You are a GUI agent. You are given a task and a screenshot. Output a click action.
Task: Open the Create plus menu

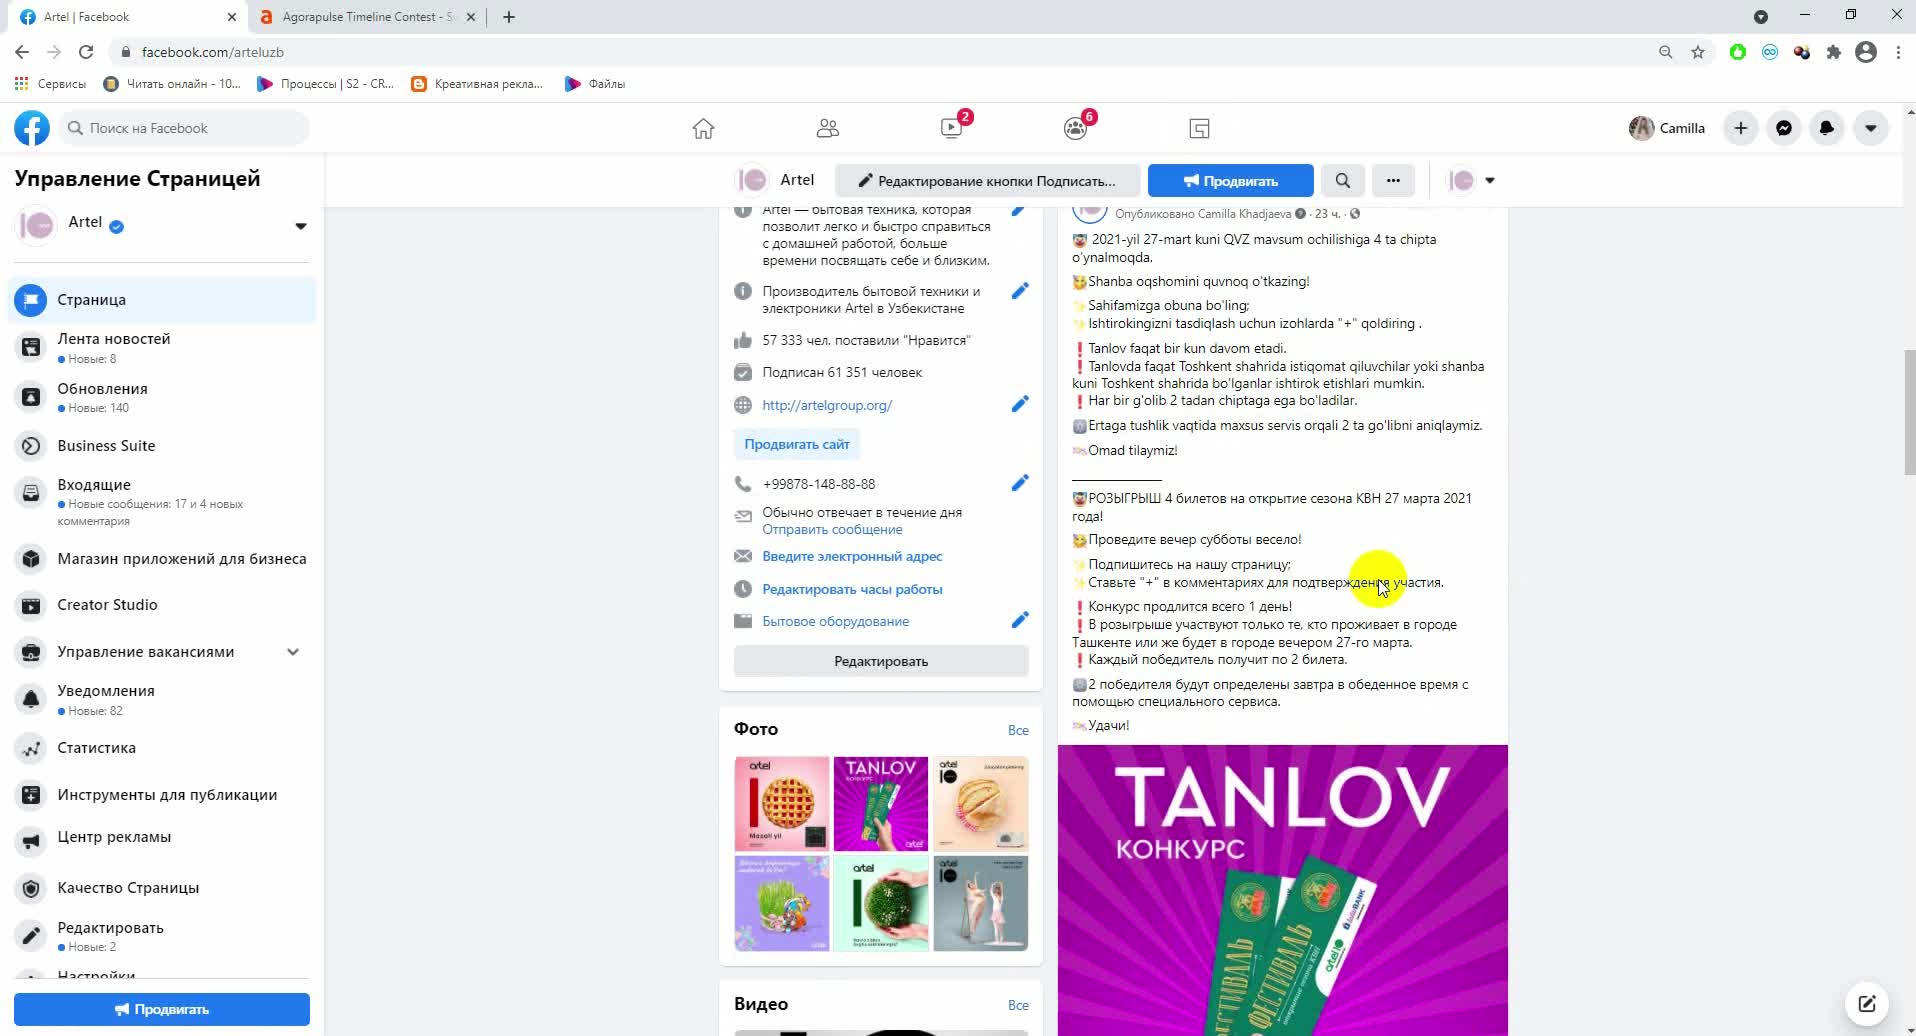point(1741,128)
